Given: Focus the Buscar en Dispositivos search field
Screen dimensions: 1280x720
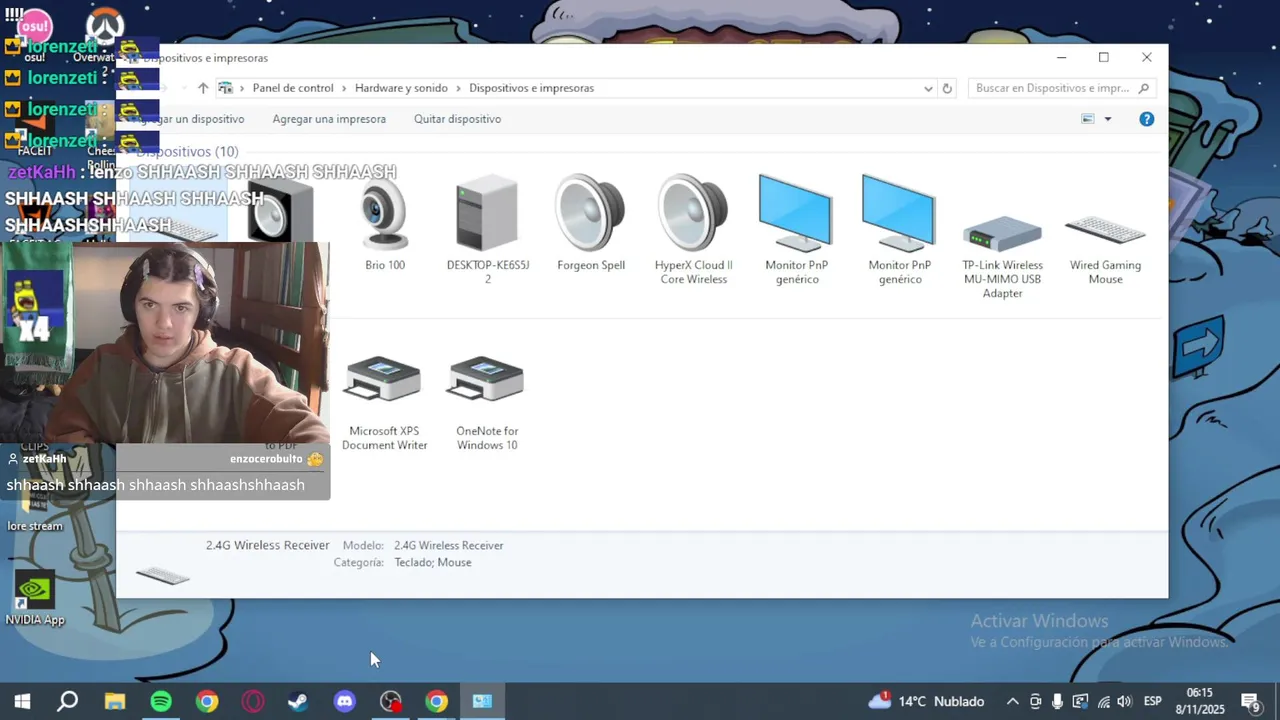Looking at the screenshot, I should 1062,88.
